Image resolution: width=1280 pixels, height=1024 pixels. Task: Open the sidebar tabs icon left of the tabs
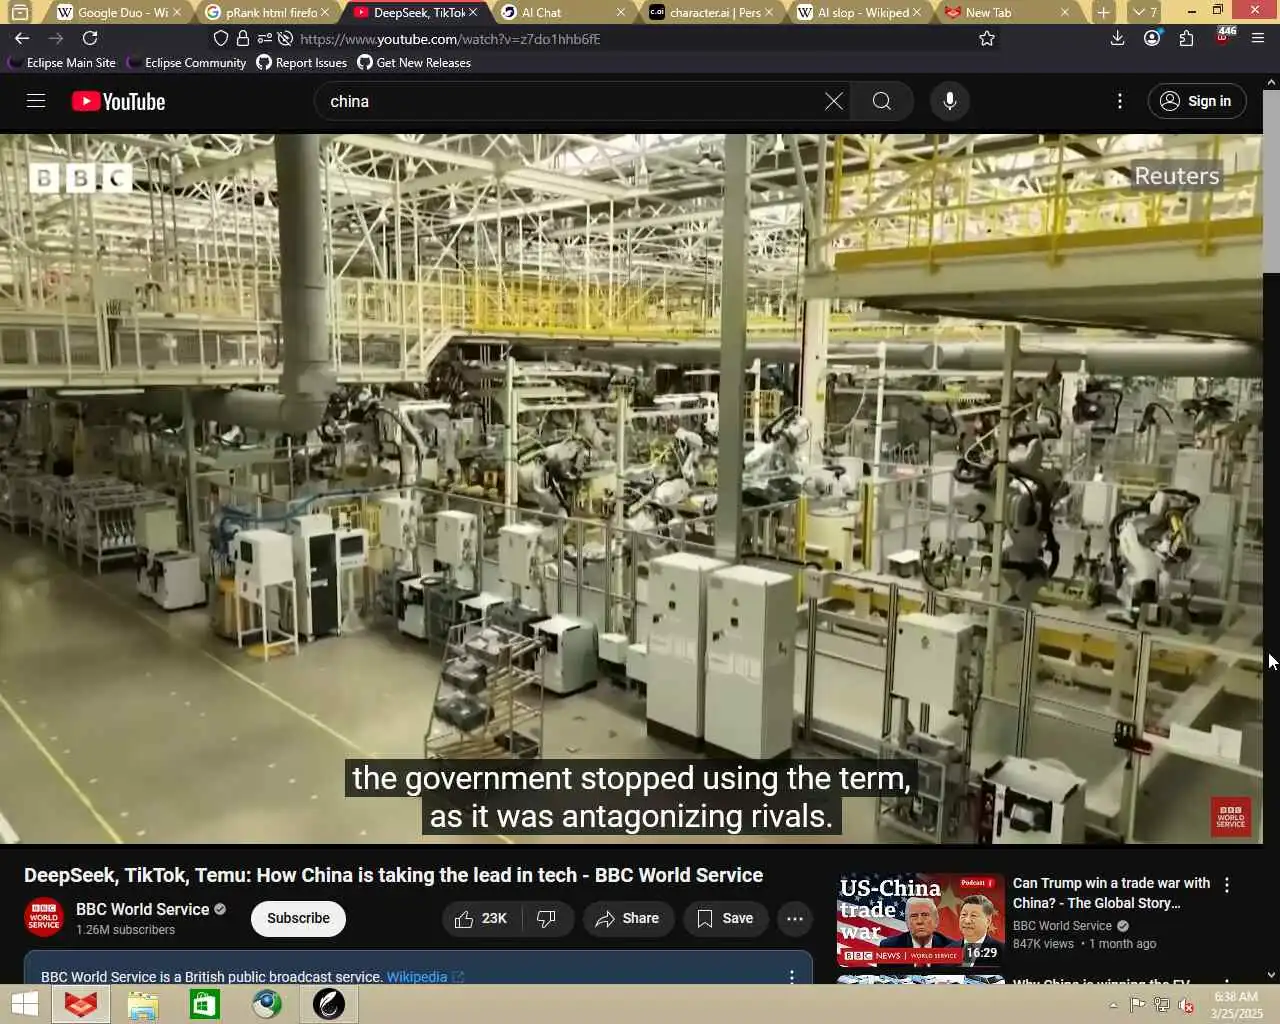coord(20,12)
